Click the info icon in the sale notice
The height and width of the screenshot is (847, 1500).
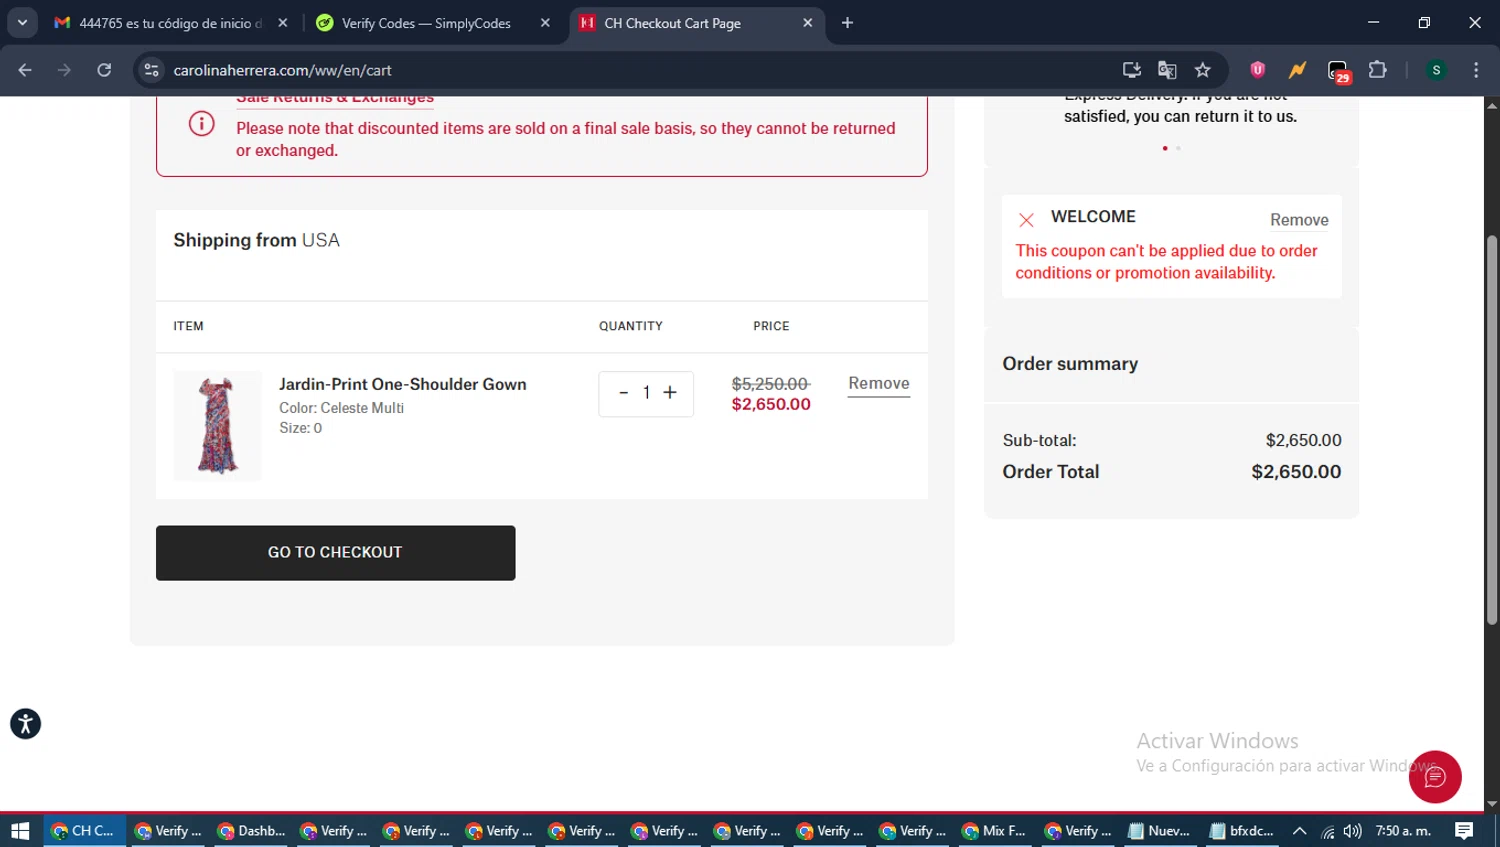pos(201,124)
